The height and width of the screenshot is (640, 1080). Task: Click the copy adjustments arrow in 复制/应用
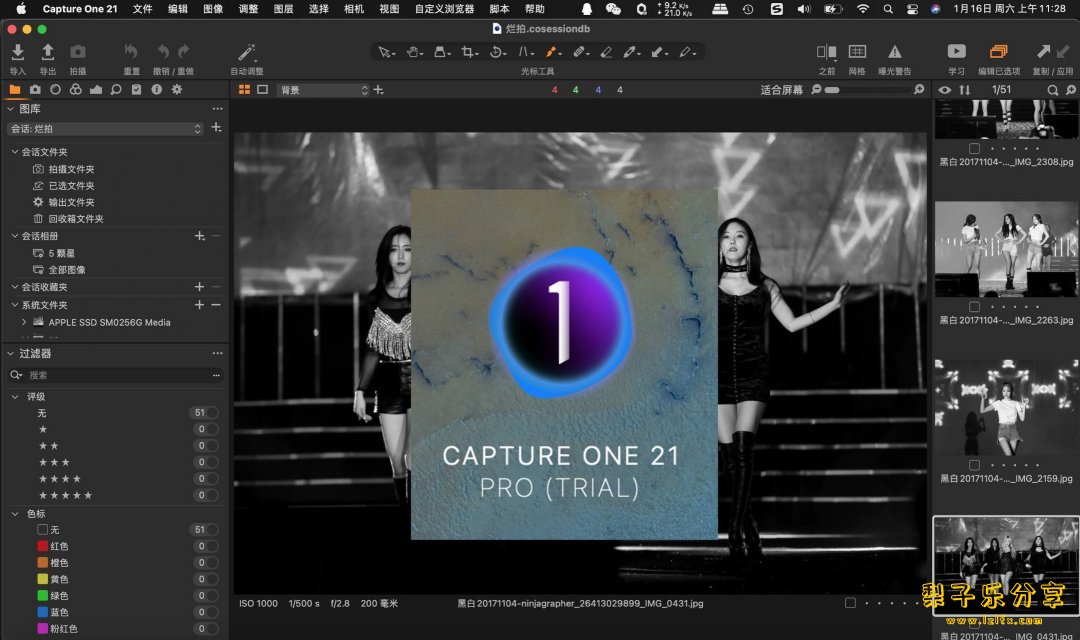[x=1043, y=52]
